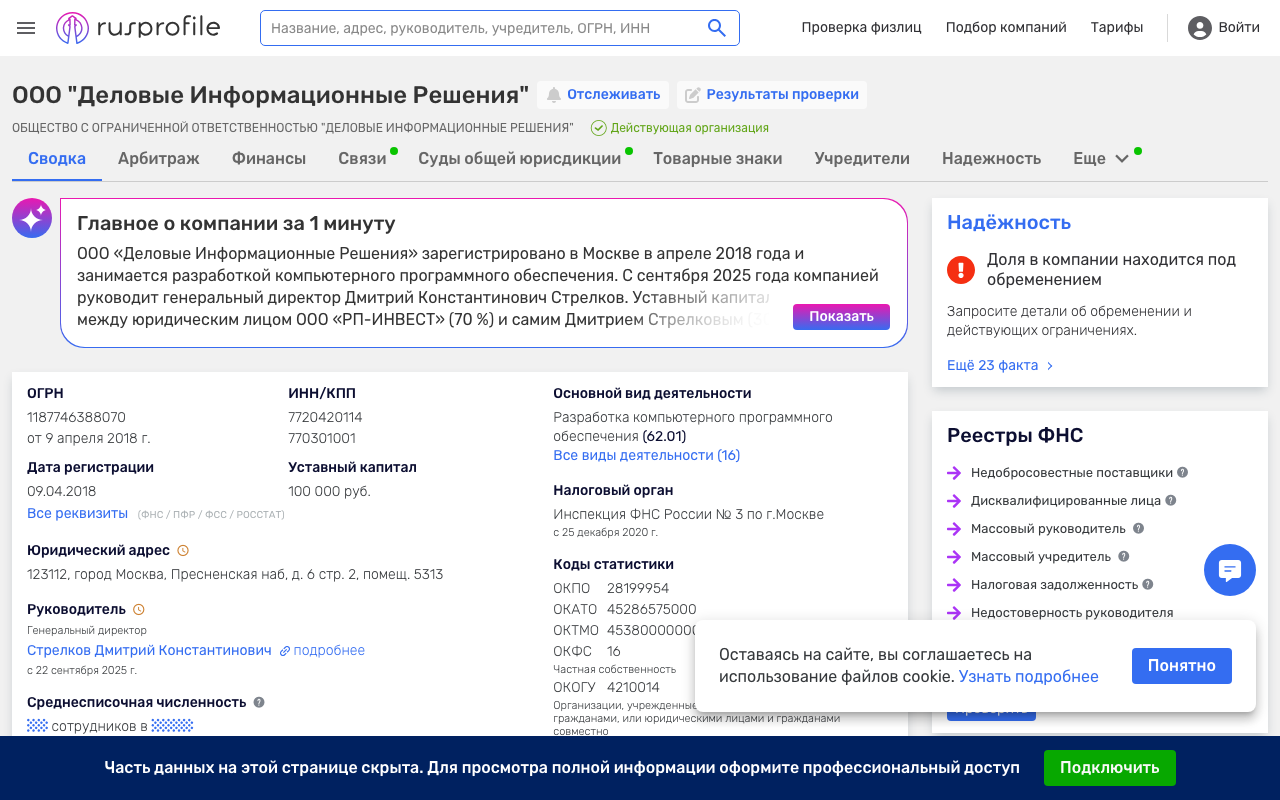Screen dimensions: 1280x800
Task: Click the ОКПО code 28199954
Action: coord(638,588)
